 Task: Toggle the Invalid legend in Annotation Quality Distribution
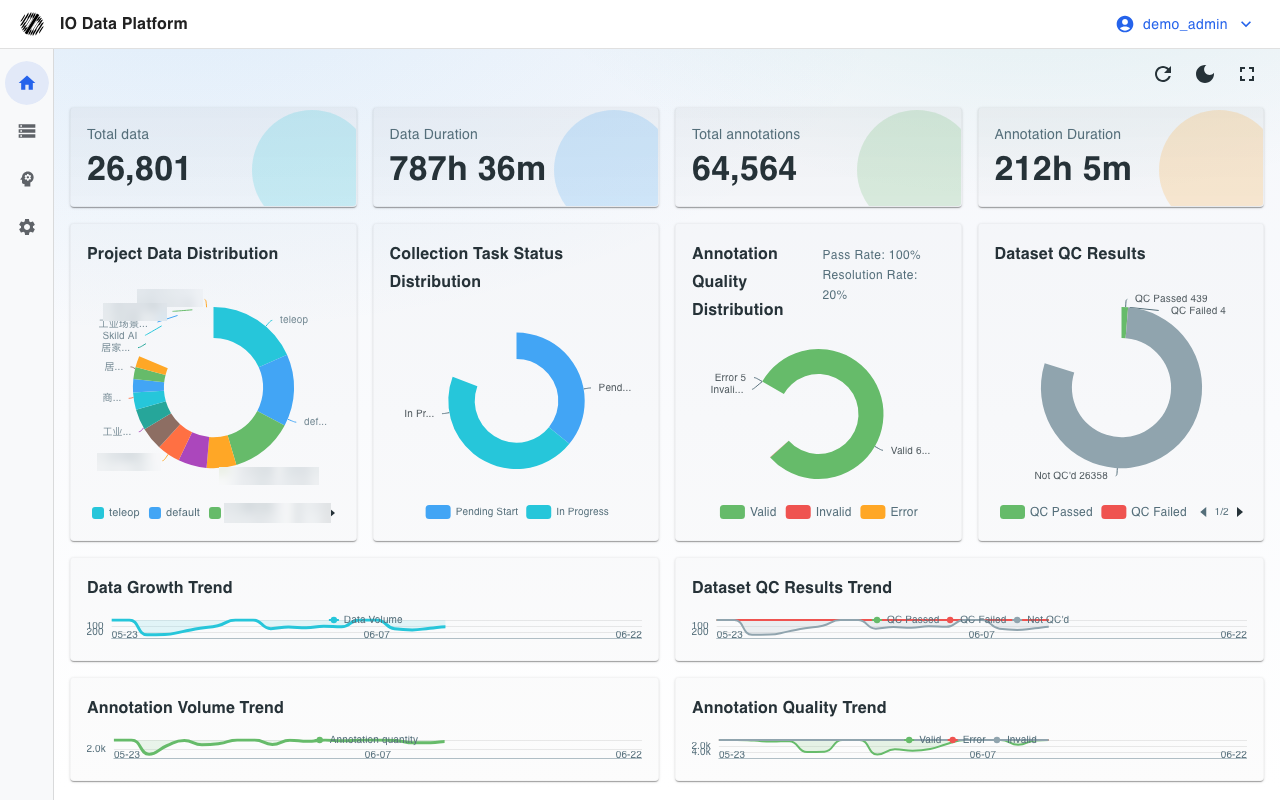click(x=819, y=512)
